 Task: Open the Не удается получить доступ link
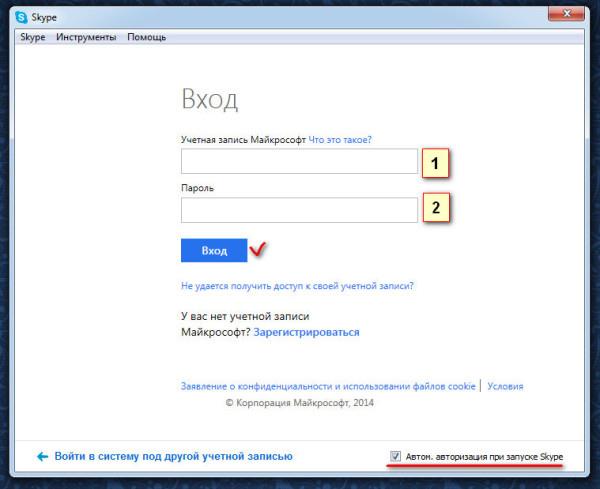297,285
